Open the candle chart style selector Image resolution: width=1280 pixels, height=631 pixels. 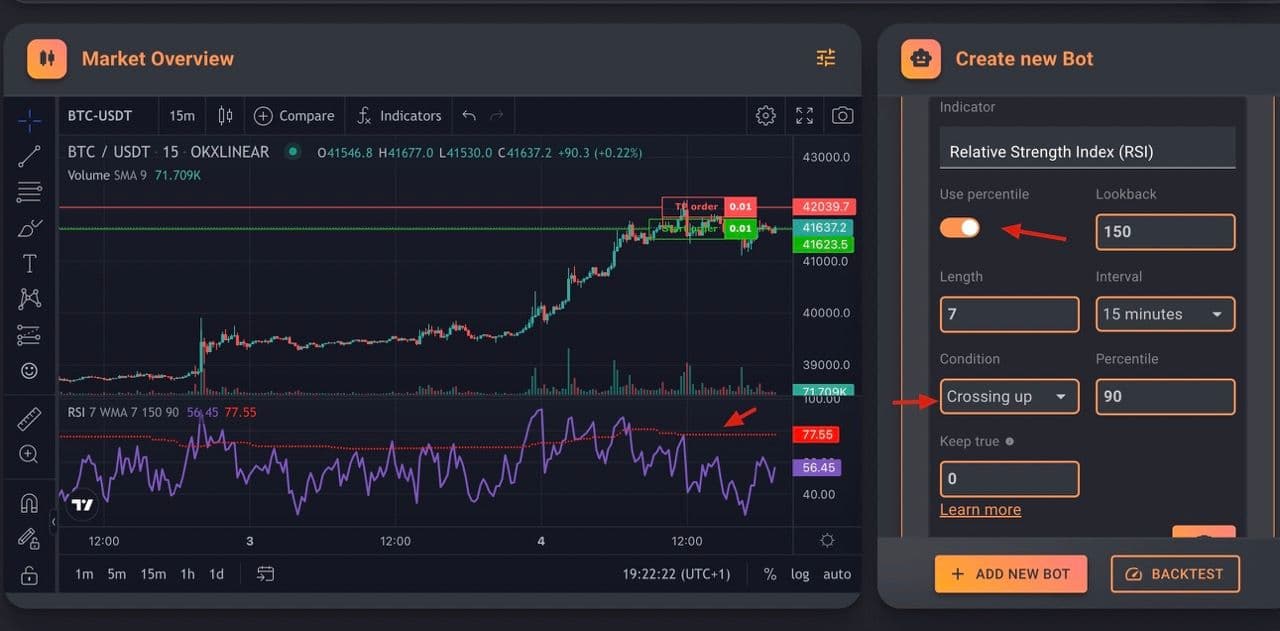point(225,115)
